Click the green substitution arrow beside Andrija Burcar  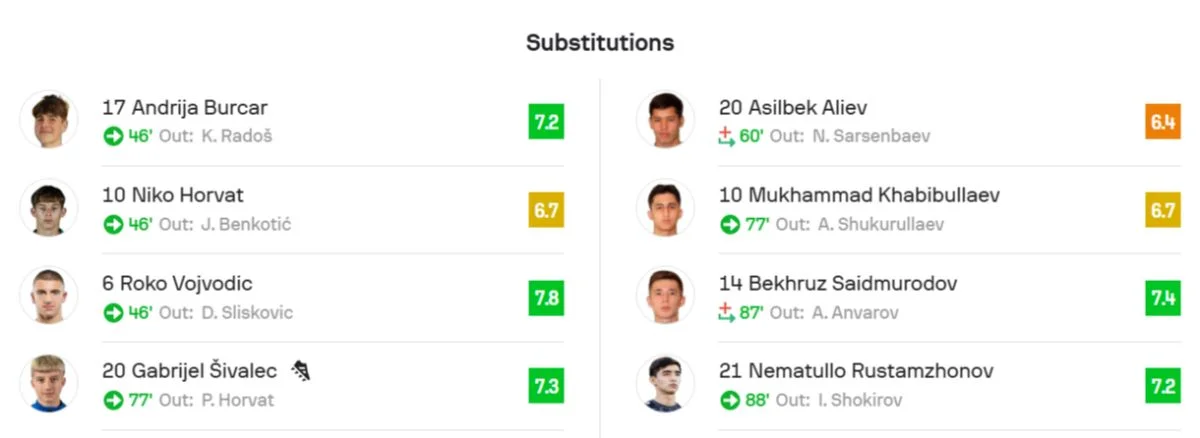pos(112,136)
